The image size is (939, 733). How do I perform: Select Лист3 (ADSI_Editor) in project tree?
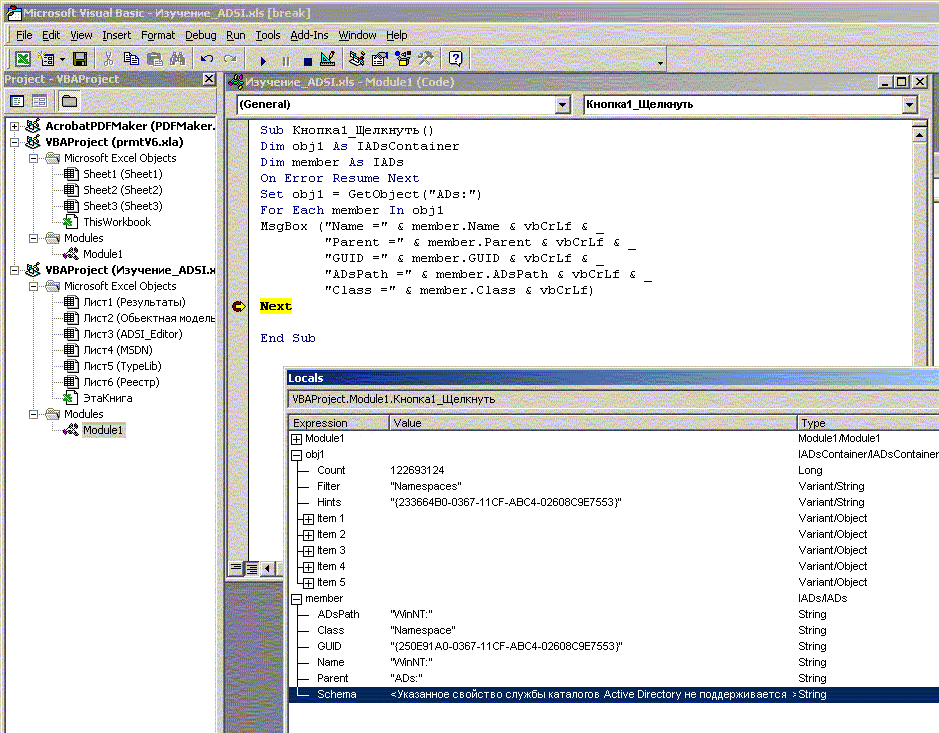(132, 334)
